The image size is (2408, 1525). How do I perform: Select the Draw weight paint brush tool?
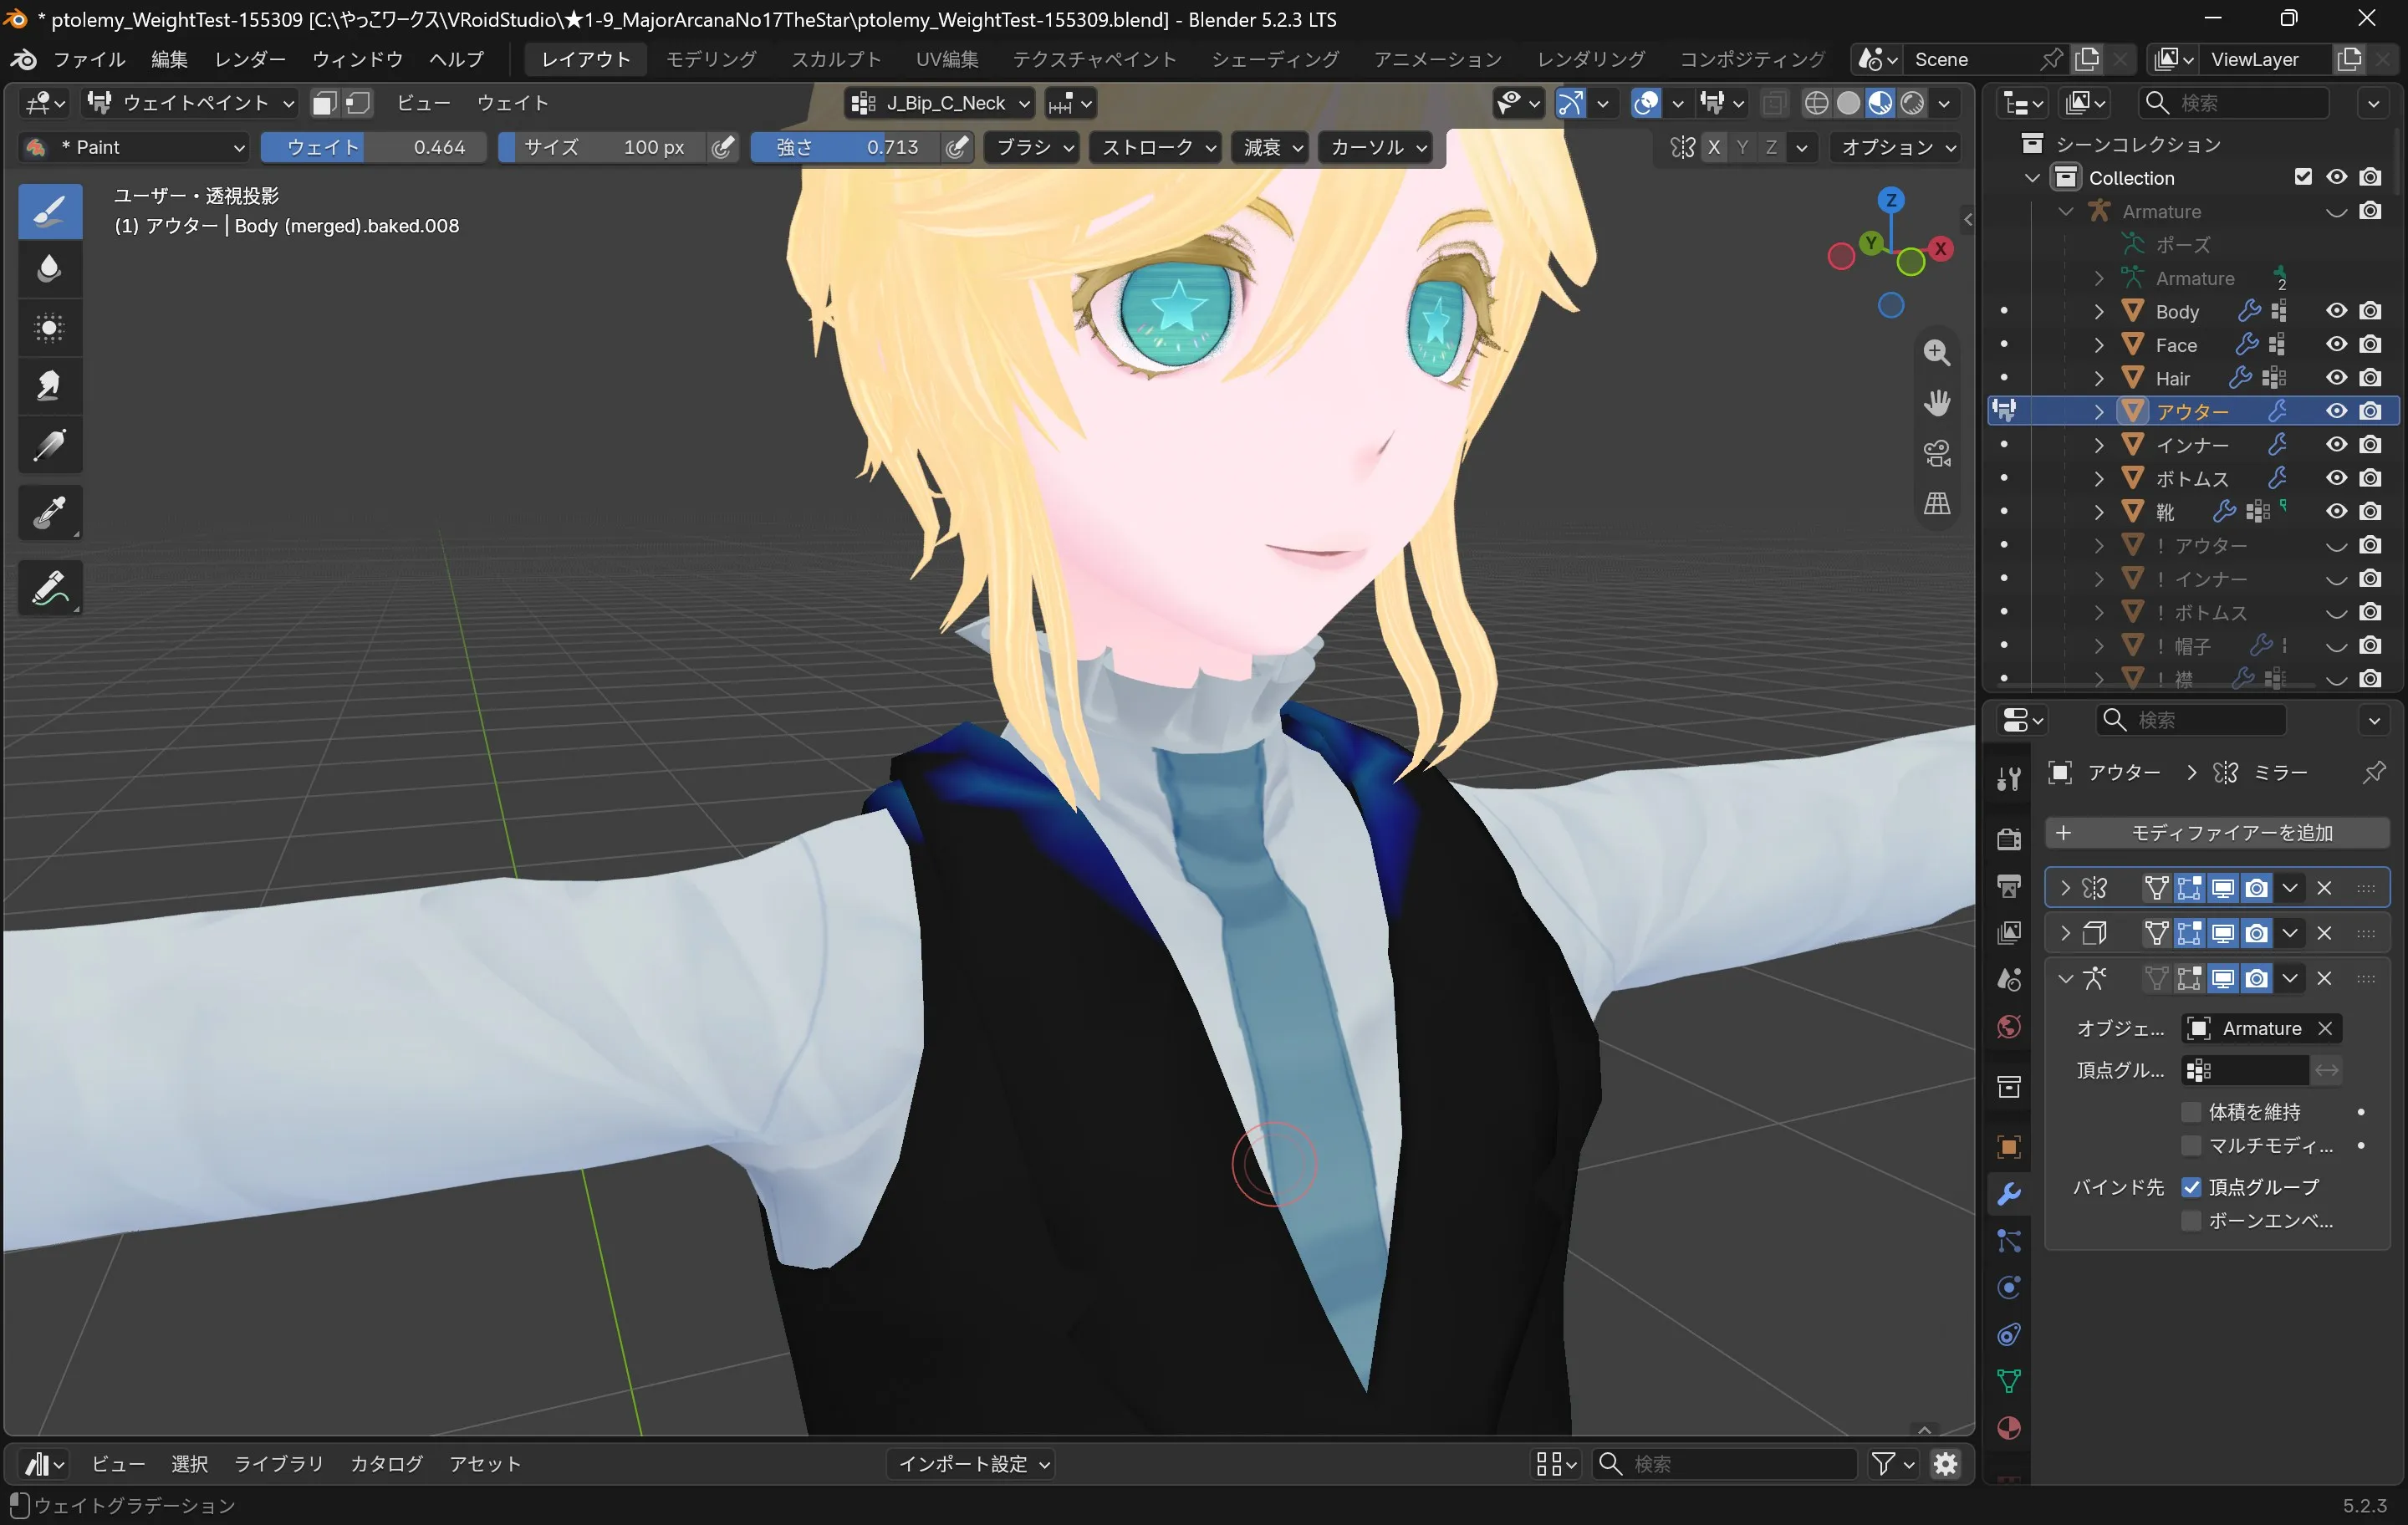(x=50, y=211)
